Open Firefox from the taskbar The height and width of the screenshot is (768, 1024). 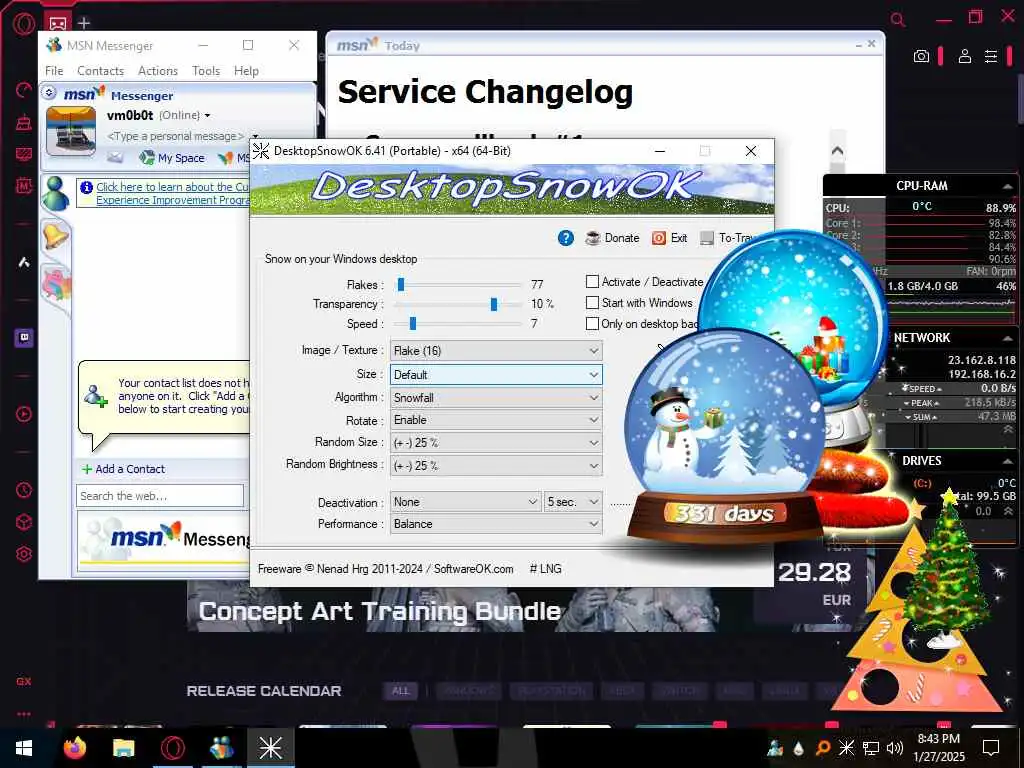click(74, 748)
